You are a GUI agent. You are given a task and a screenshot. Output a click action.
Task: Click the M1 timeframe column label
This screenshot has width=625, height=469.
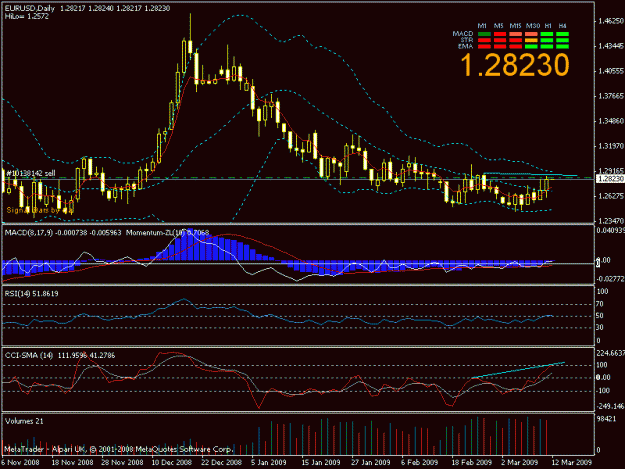(482, 26)
